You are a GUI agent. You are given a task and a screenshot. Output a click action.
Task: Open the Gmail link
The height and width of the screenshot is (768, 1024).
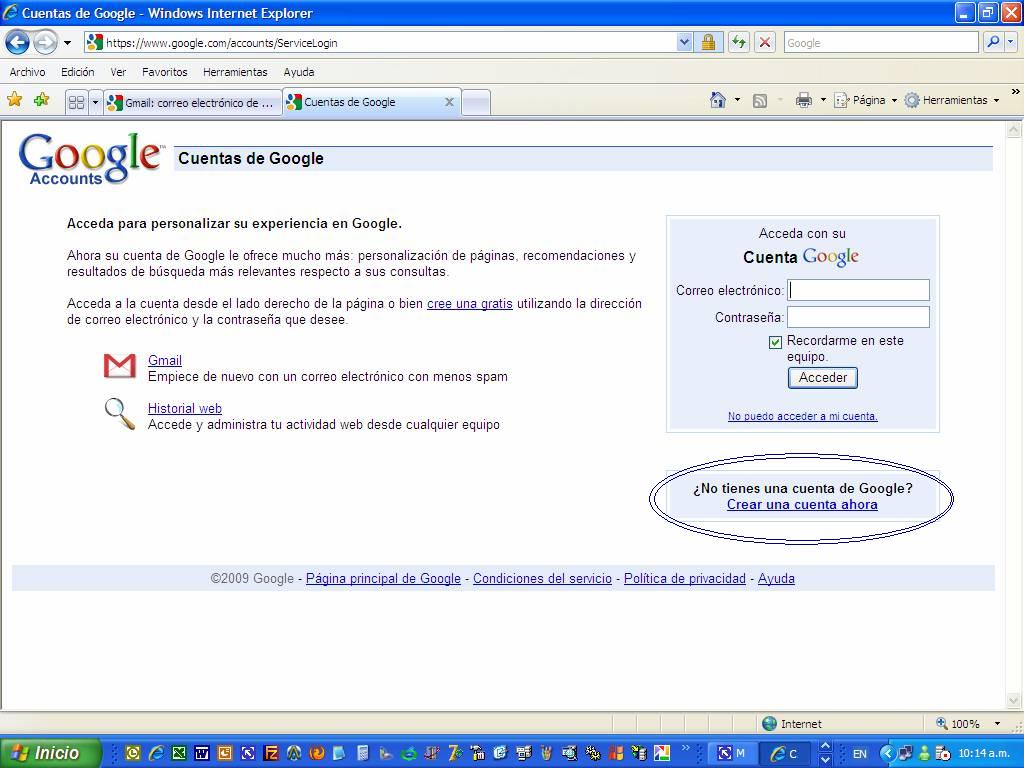click(x=165, y=360)
